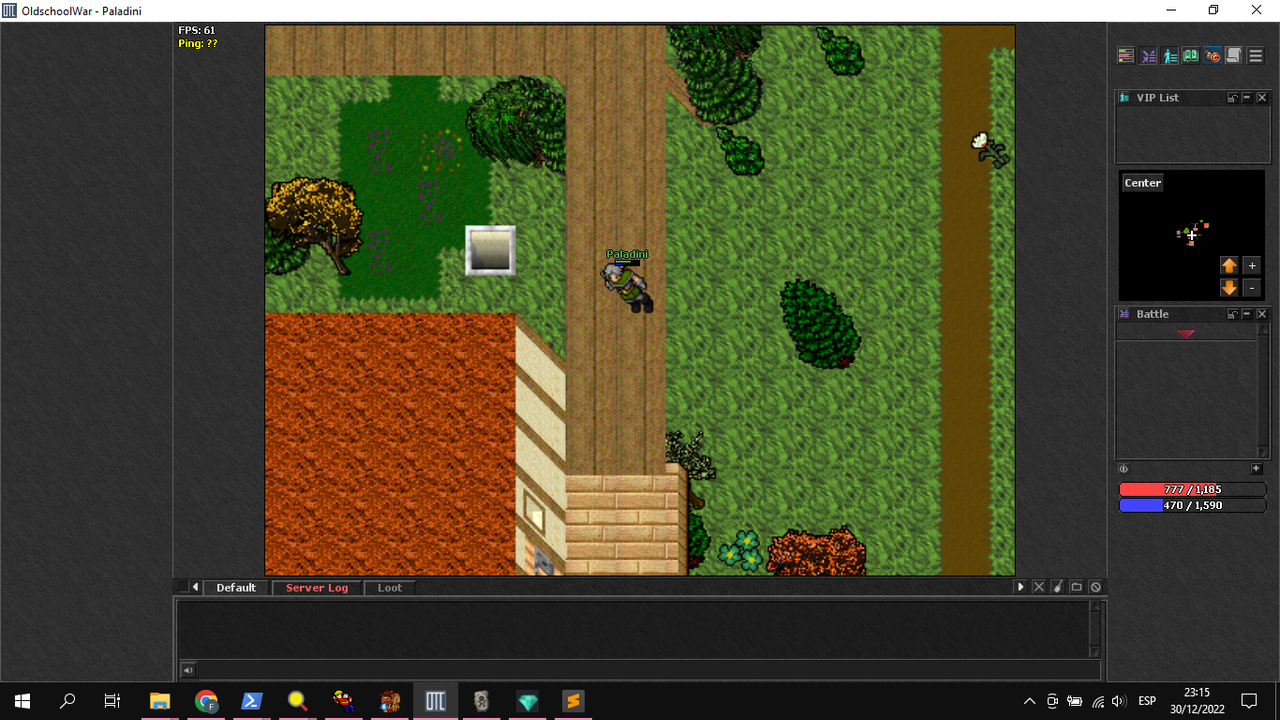Open the health info panel icon
1280x720 pixels.
click(x=1126, y=56)
